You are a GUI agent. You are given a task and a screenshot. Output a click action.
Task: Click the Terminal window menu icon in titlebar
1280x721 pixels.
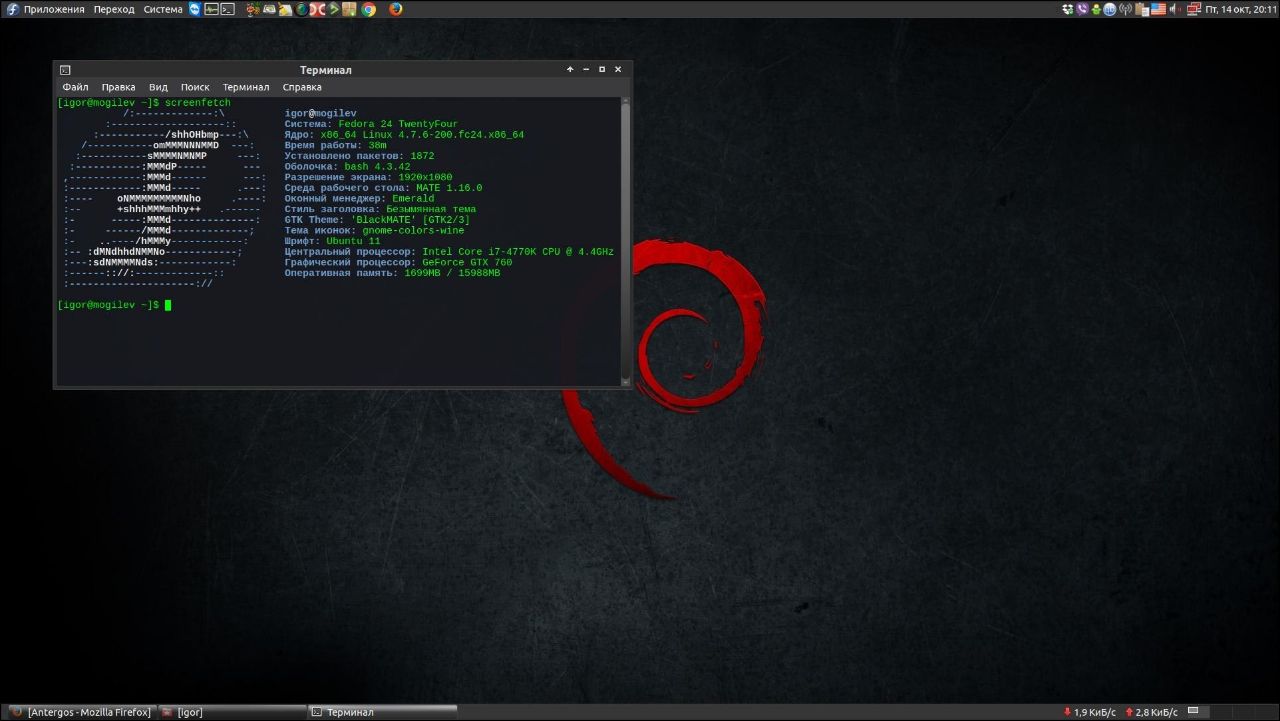[x=65, y=70]
